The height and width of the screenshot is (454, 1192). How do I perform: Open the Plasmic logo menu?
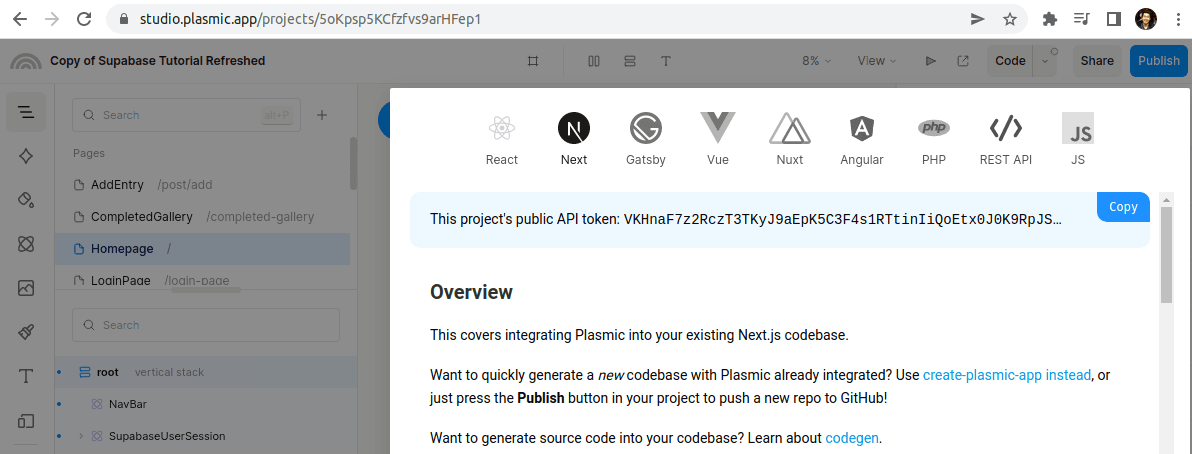[26, 62]
